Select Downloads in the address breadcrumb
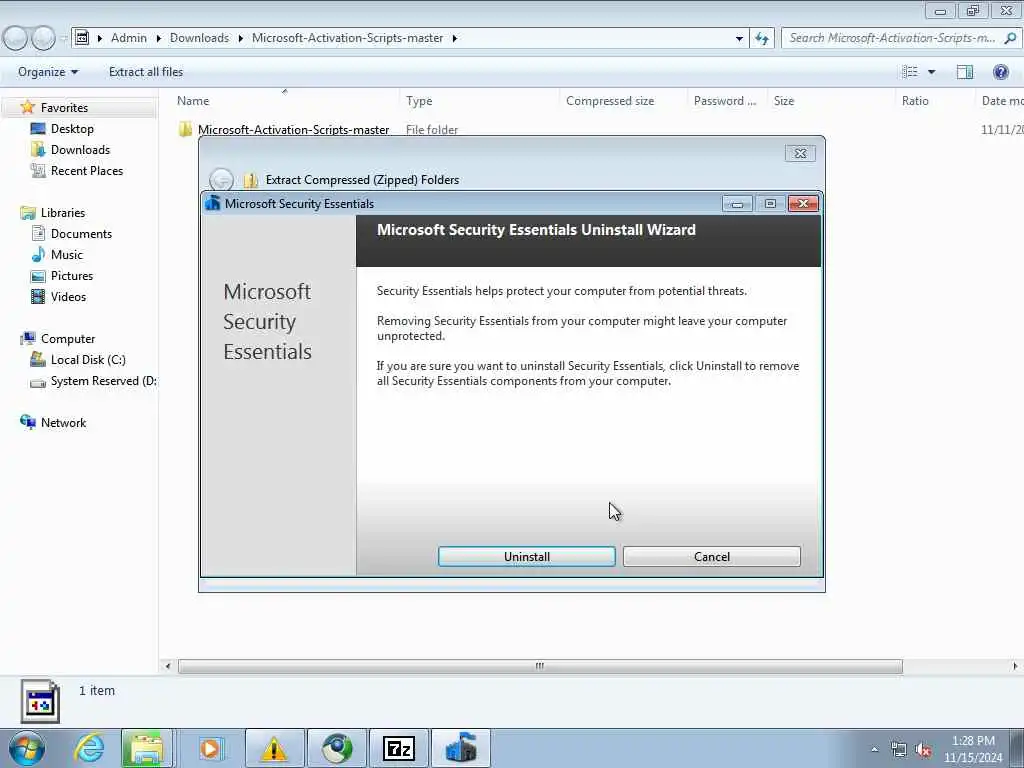Screen dimensions: 1024x768 pos(199,38)
